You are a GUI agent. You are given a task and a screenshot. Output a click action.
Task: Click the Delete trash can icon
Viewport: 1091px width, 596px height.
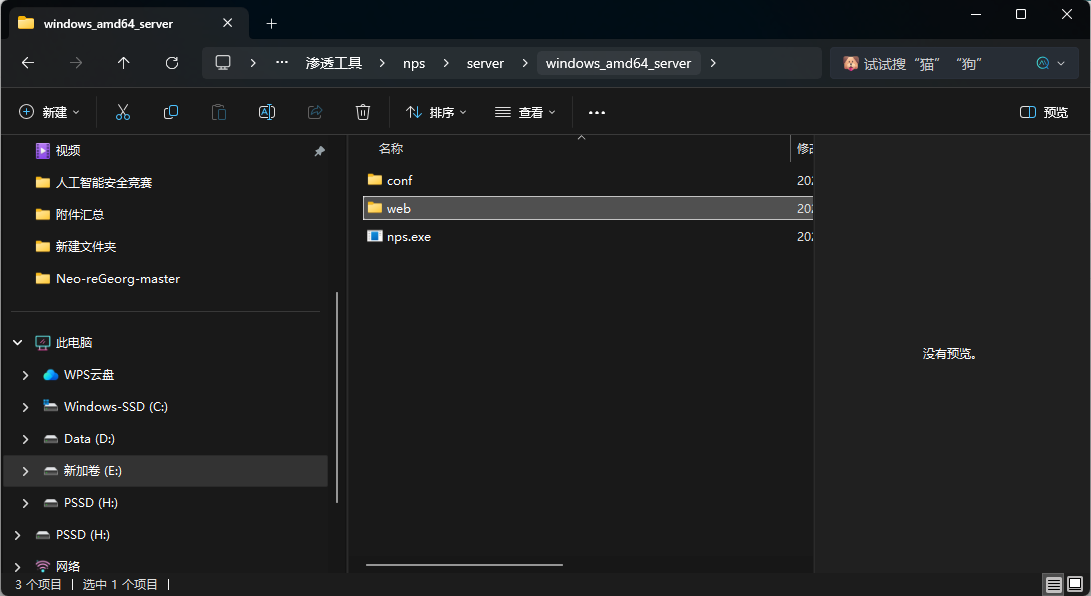[x=363, y=112]
